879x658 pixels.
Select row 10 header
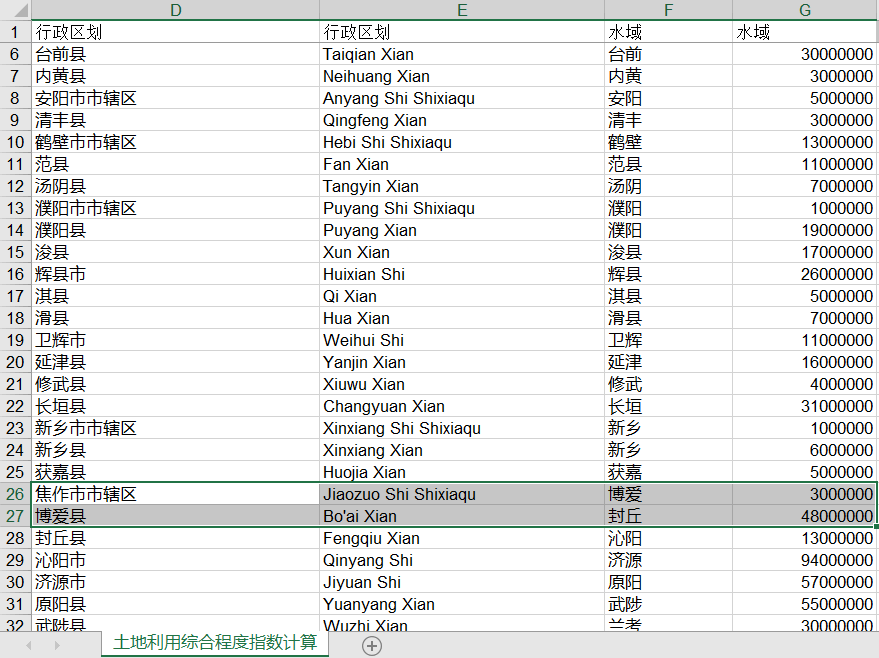(15, 142)
